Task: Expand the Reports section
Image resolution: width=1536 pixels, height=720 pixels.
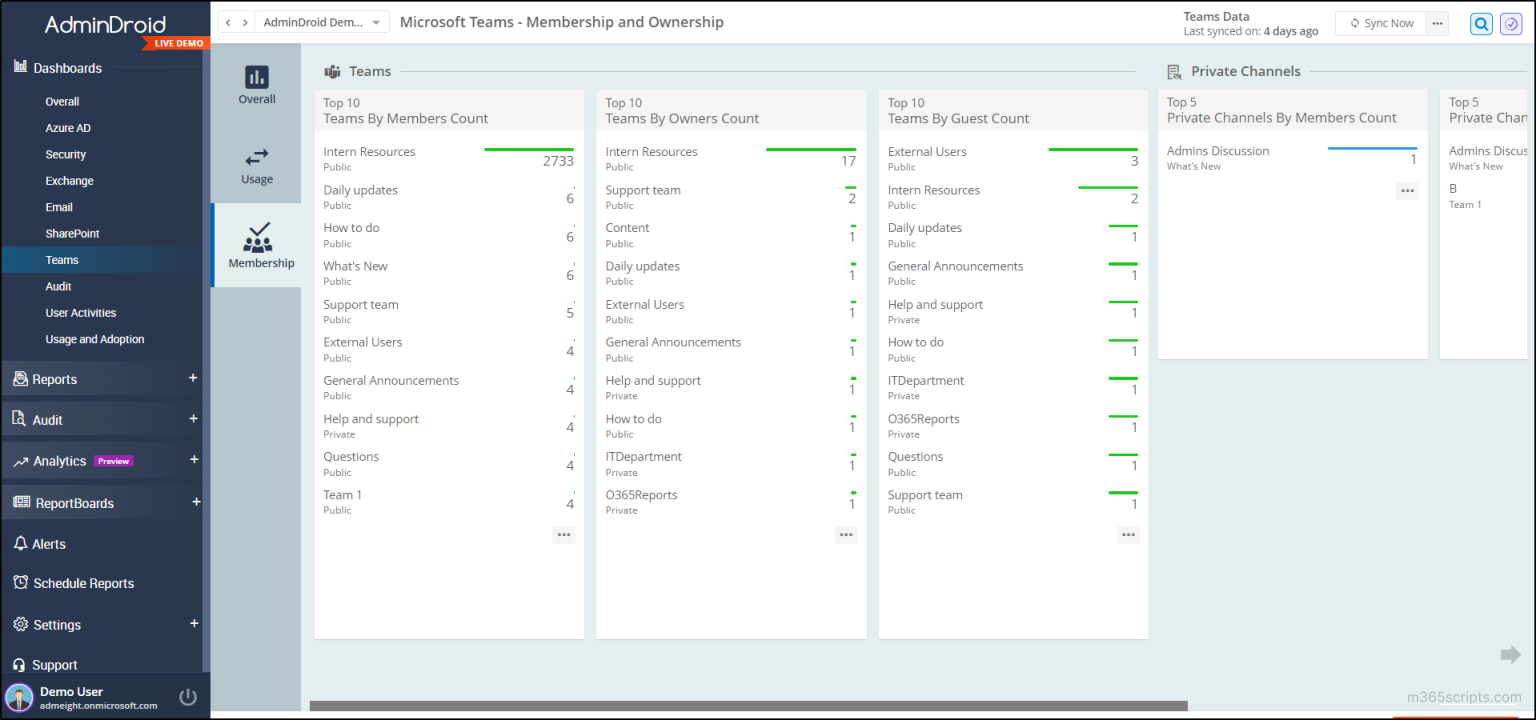Action: click(192, 379)
